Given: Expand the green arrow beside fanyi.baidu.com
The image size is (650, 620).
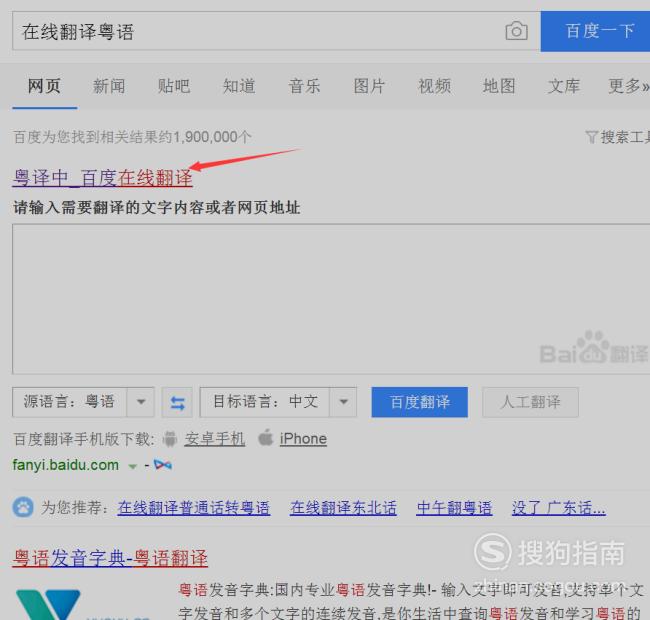Looking at the screenshot, I should [x=132, y=466].
